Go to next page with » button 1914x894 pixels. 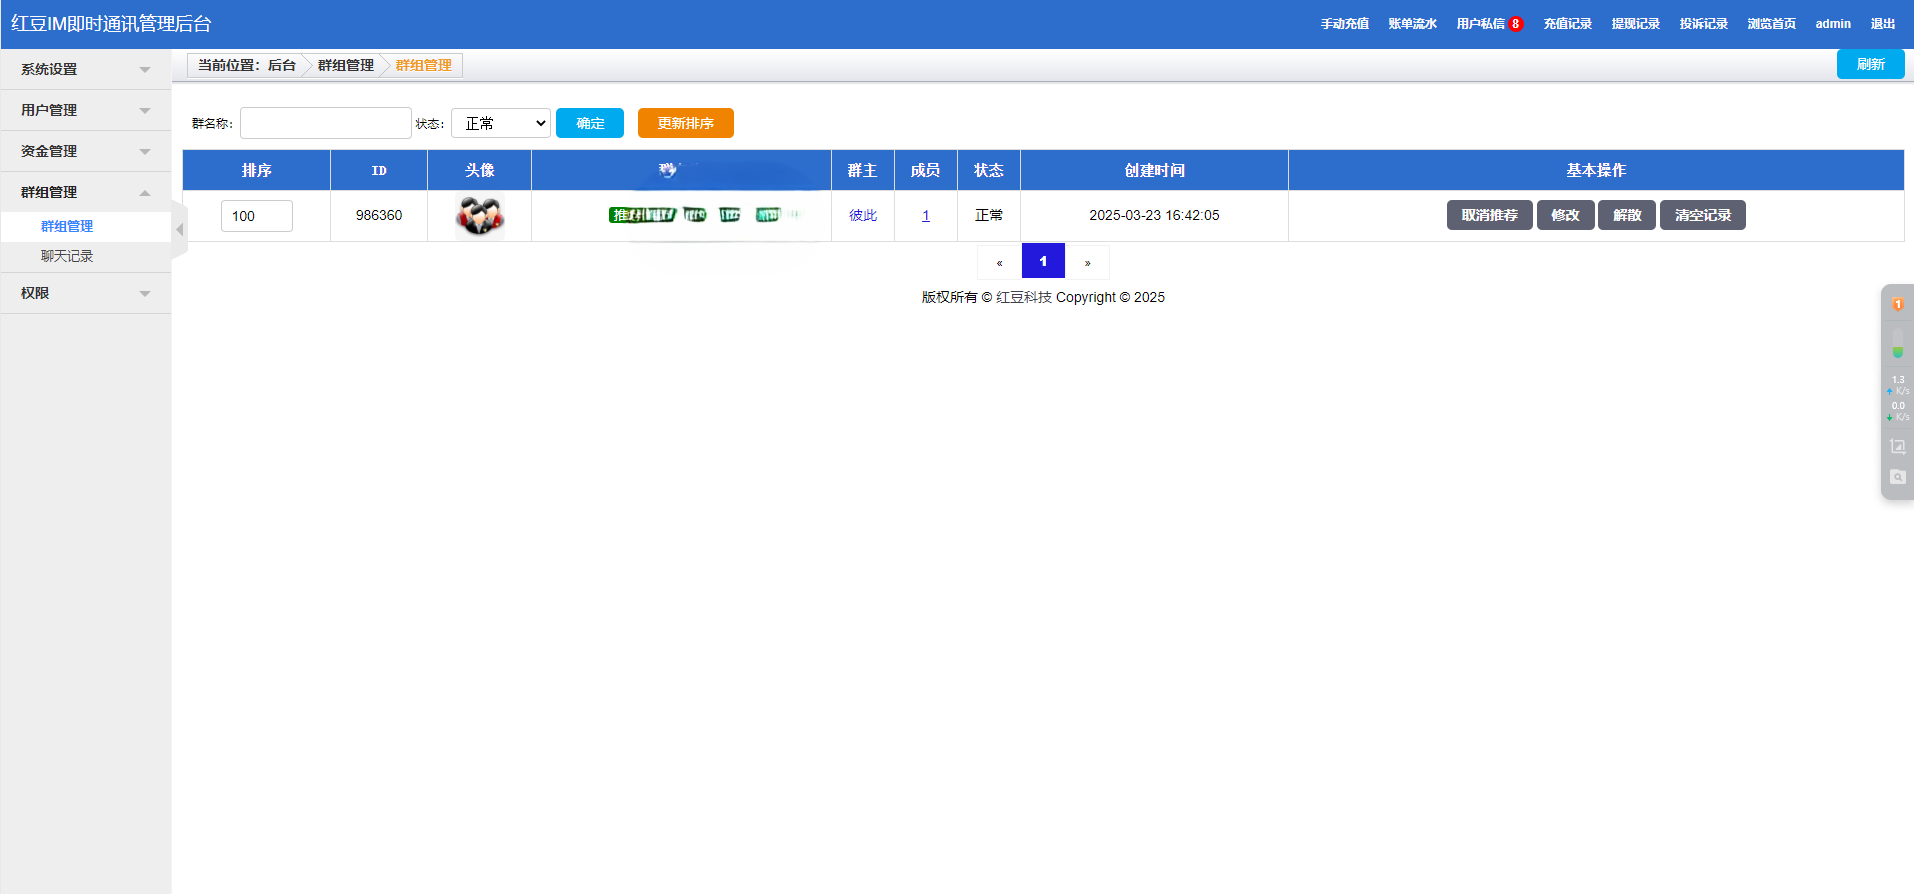click(x=1087, y=262)
